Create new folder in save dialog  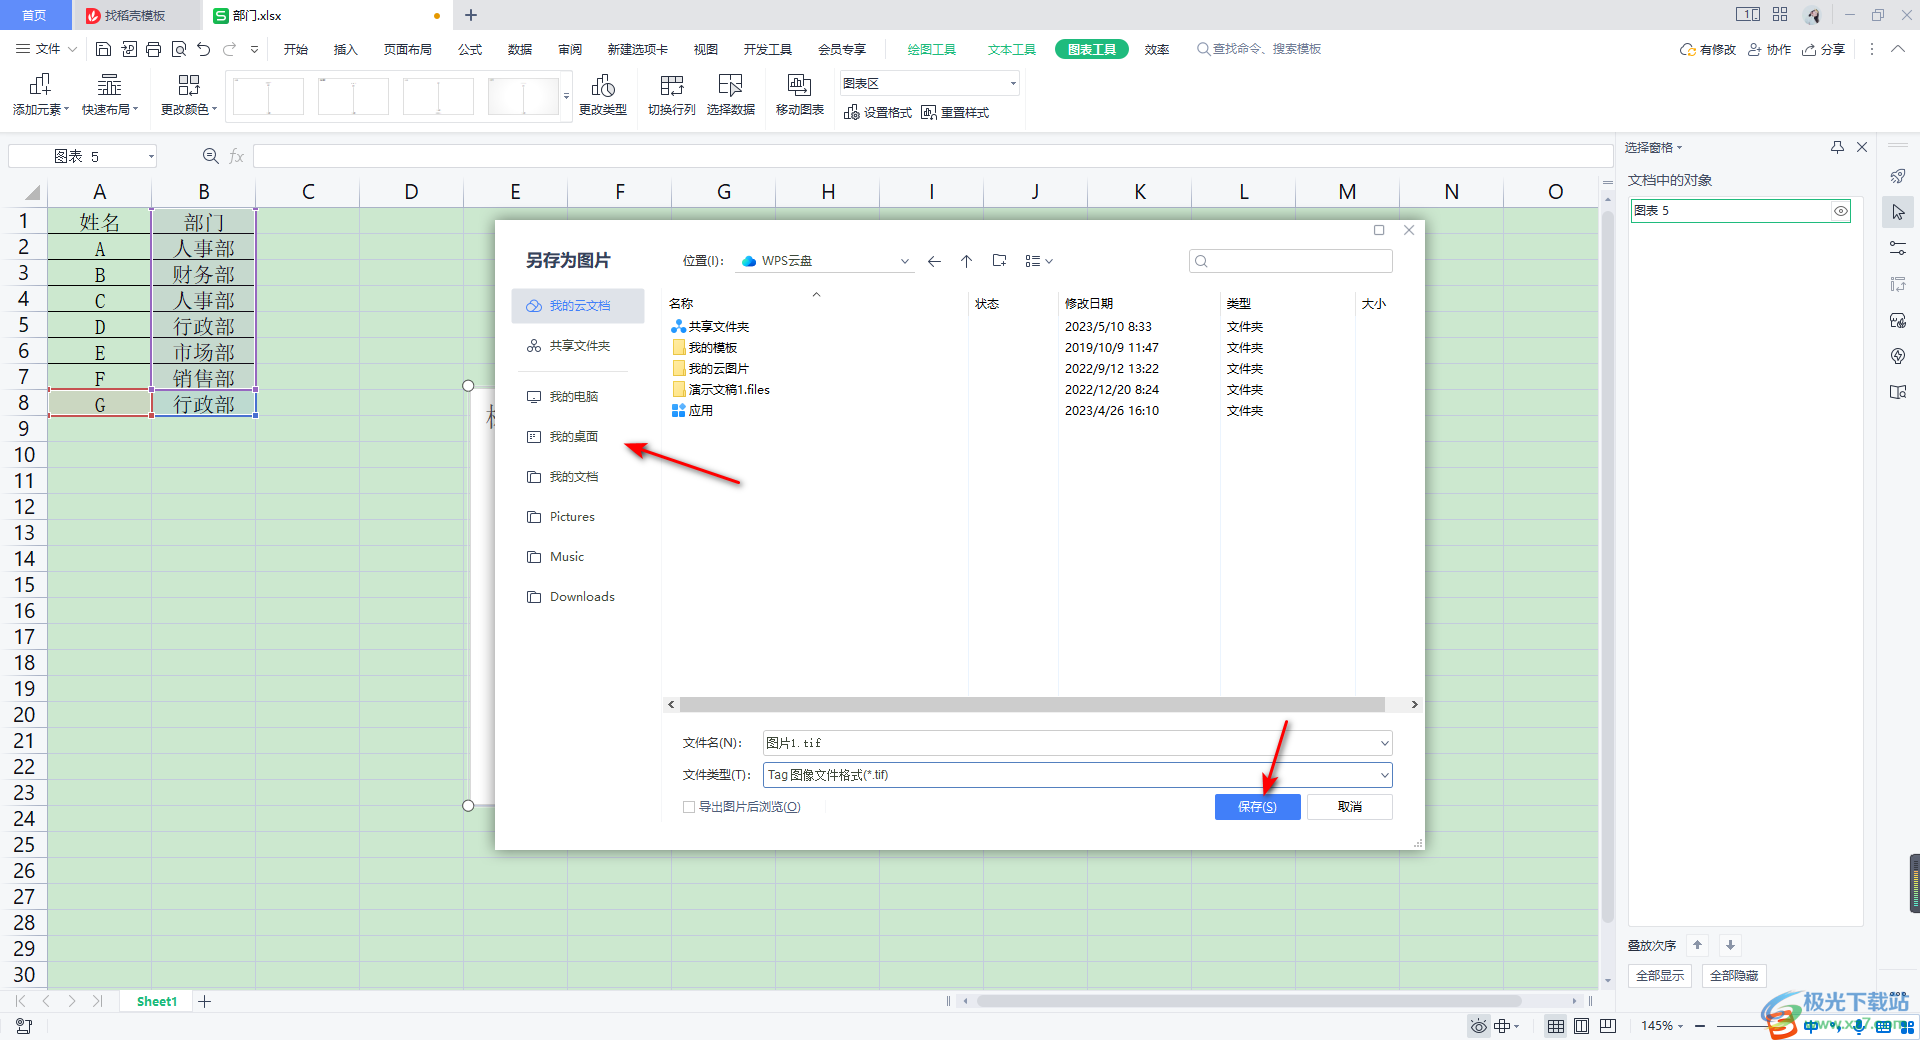999,261
